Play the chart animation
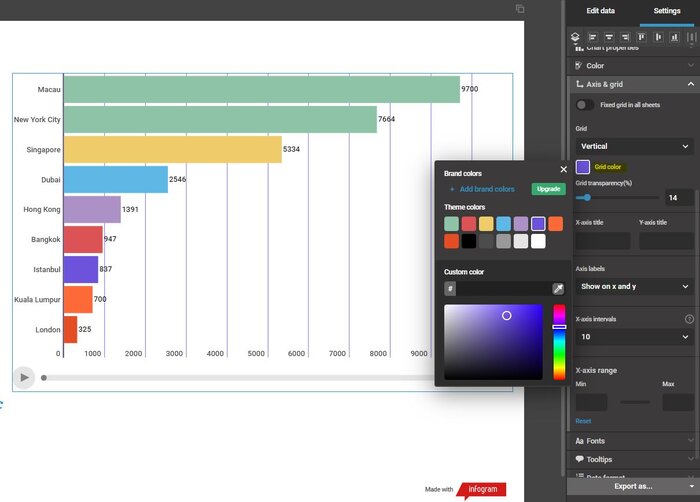Image resolution: width=700 pixels, height=502 pixels. pyautogui.click(x=24, y=377)
